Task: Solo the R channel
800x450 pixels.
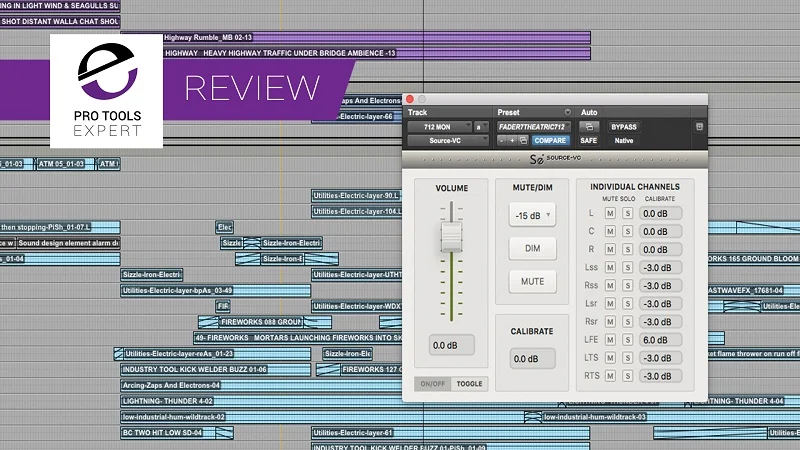Action: coord(628,249)
